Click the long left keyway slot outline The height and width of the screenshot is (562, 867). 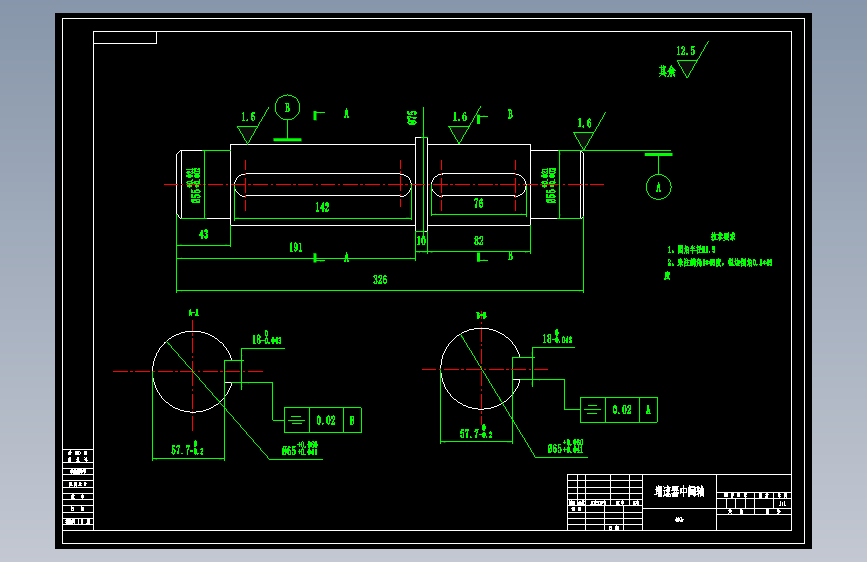click(322, 185)
